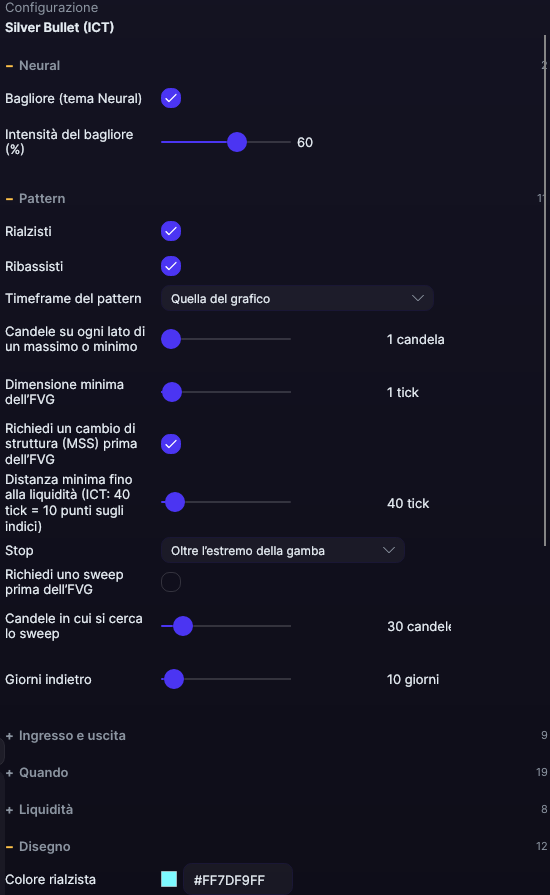Expand the Quando section
The image size is (550, 895).
37,773
